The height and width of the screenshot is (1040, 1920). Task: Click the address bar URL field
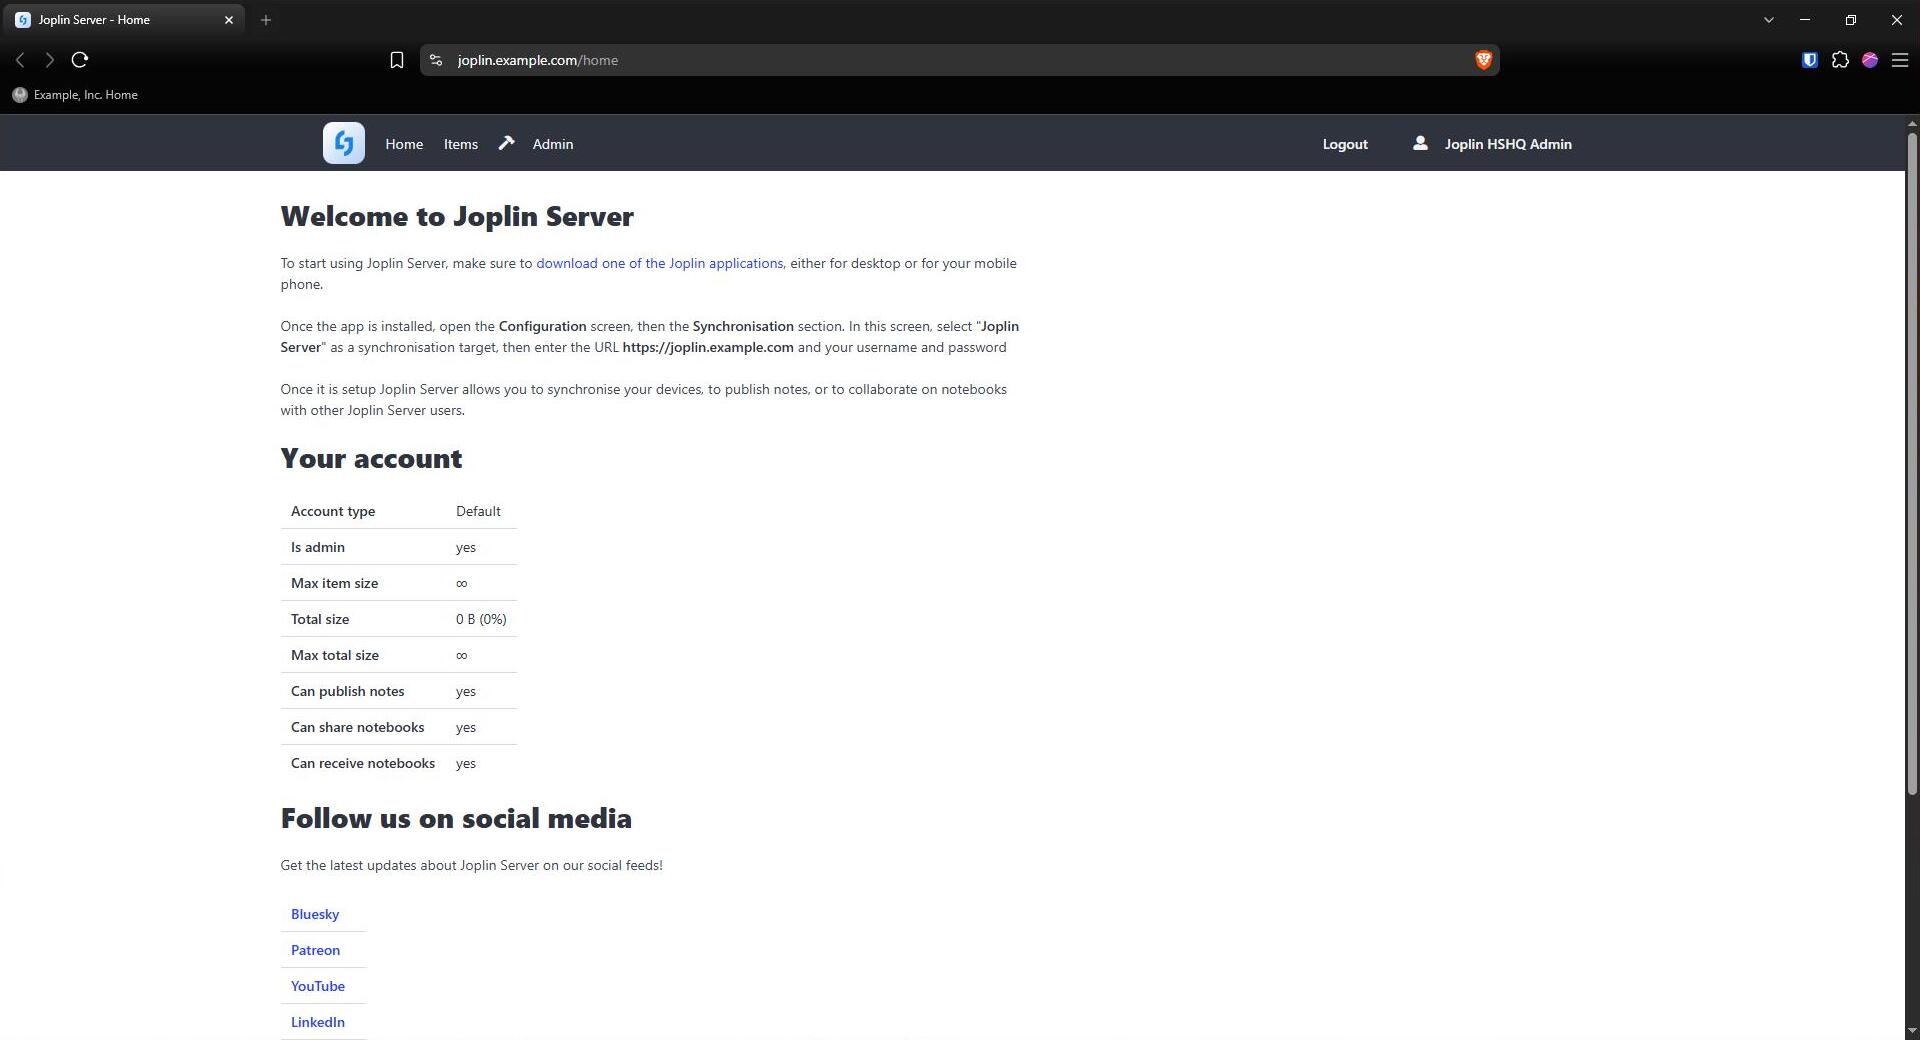click(x=958, y=60)
